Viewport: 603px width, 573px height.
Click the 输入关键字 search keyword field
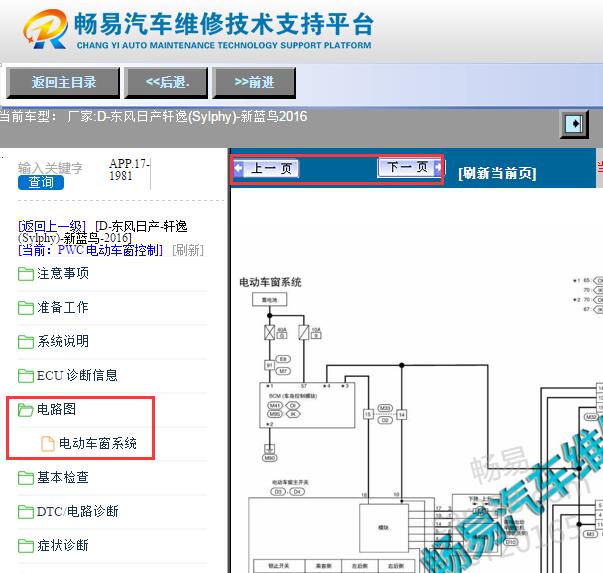[x=50, y=168]
